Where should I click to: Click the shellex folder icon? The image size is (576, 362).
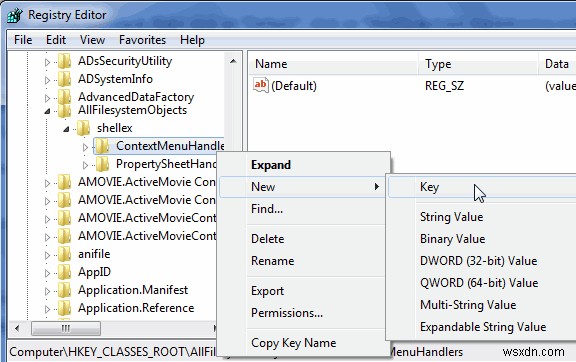[x=83, y=128]
